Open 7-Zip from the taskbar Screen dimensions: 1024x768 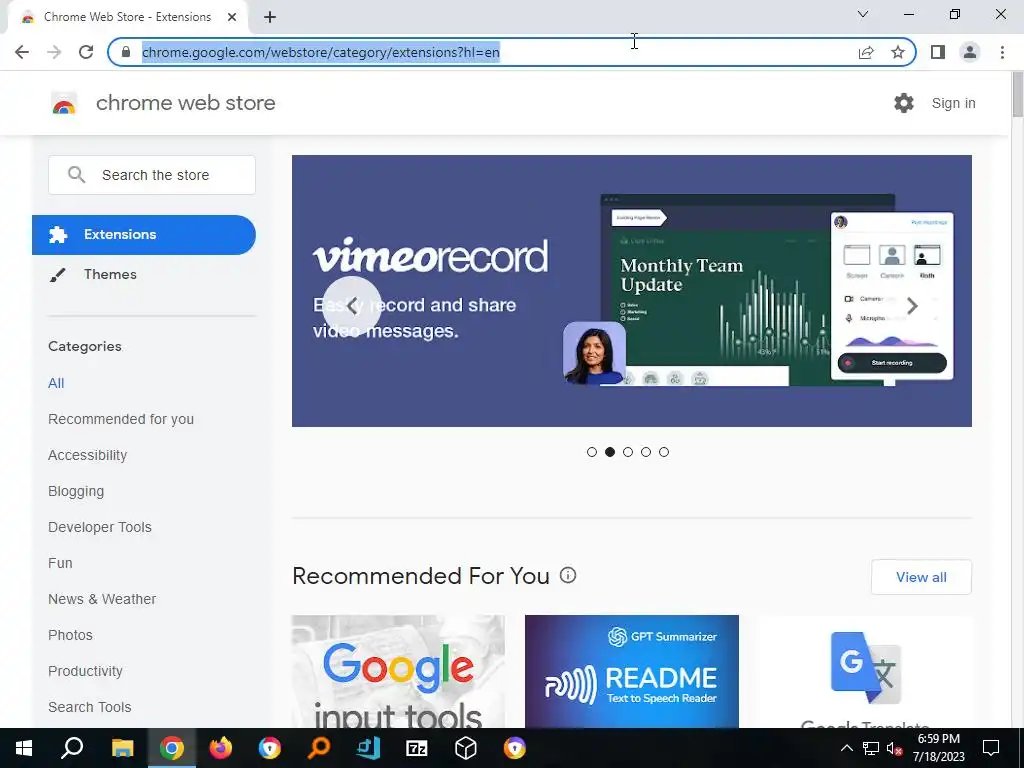[417, 748]
